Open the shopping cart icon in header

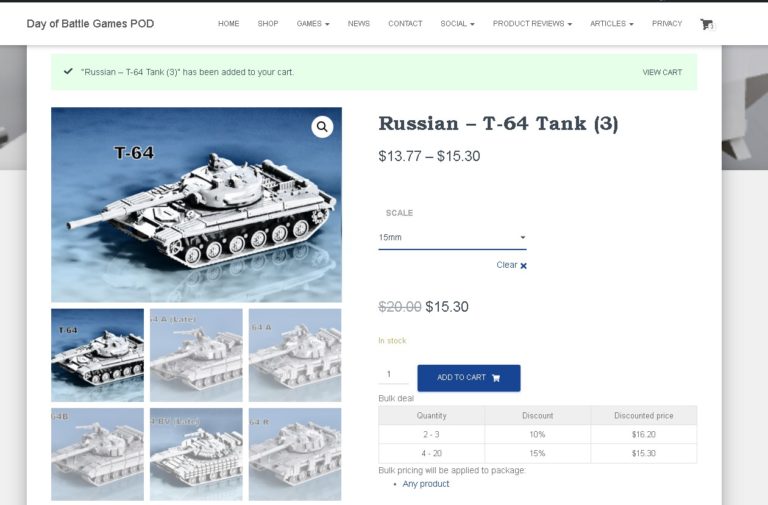click(706, 24)
